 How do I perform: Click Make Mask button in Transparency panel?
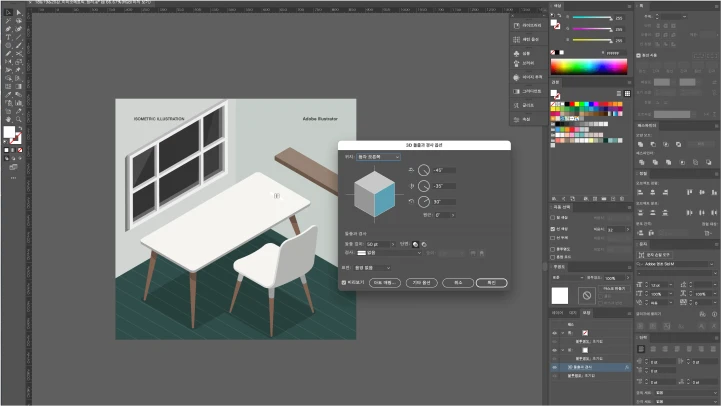(x=614, y=289)
